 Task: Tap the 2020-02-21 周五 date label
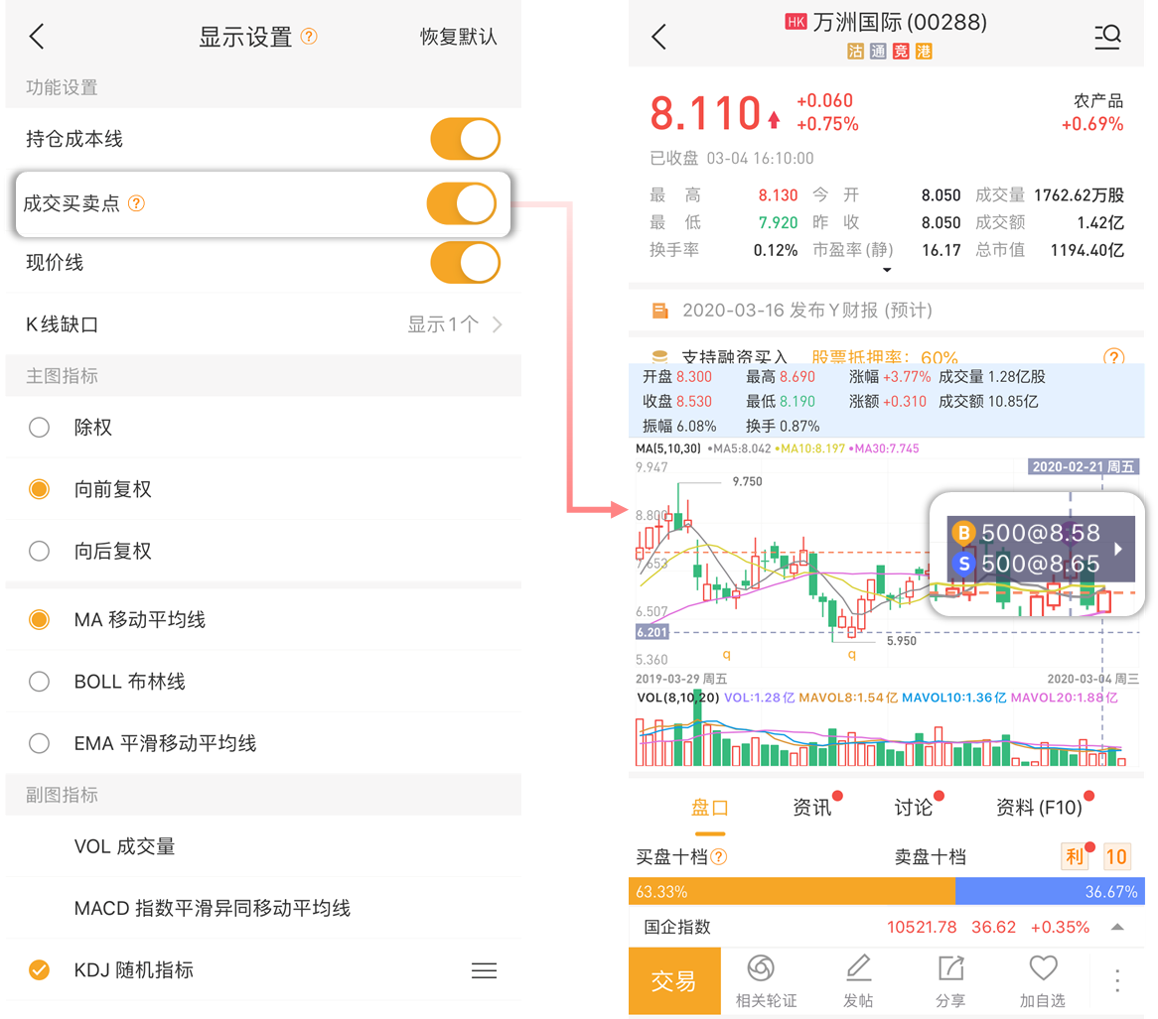click(x=1083, y=467)
